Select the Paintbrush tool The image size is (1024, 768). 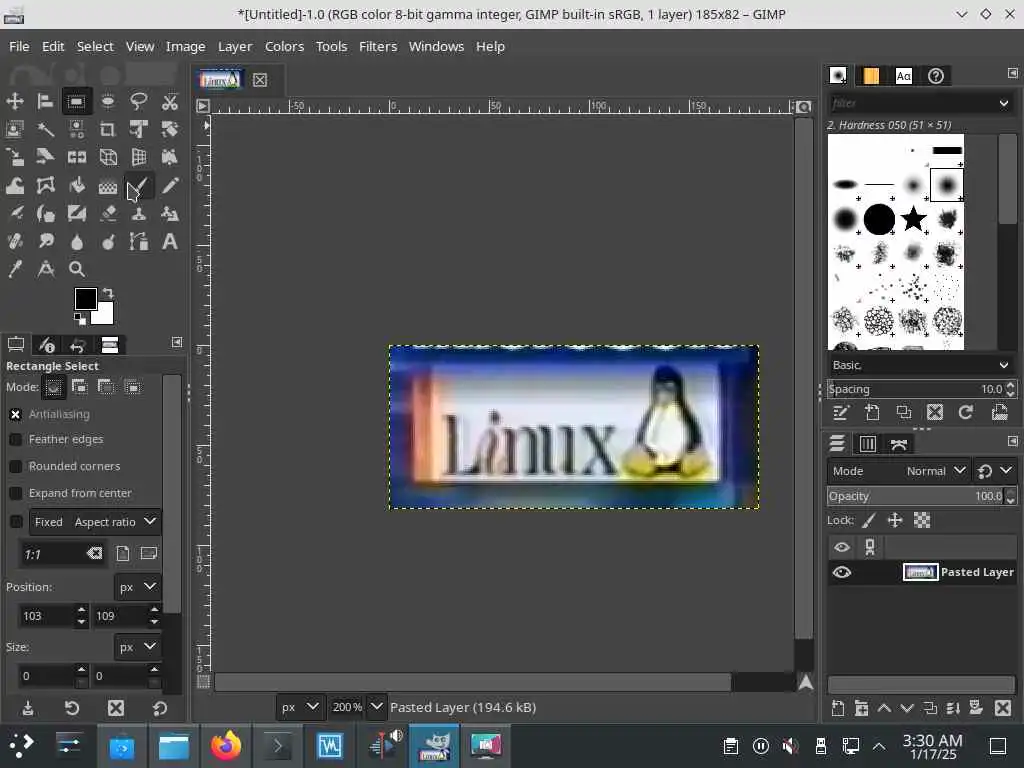pos(138,185)
